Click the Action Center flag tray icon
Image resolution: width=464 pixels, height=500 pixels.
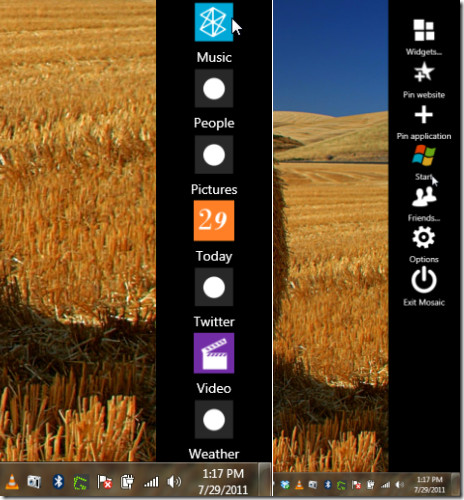coord(104,482)
